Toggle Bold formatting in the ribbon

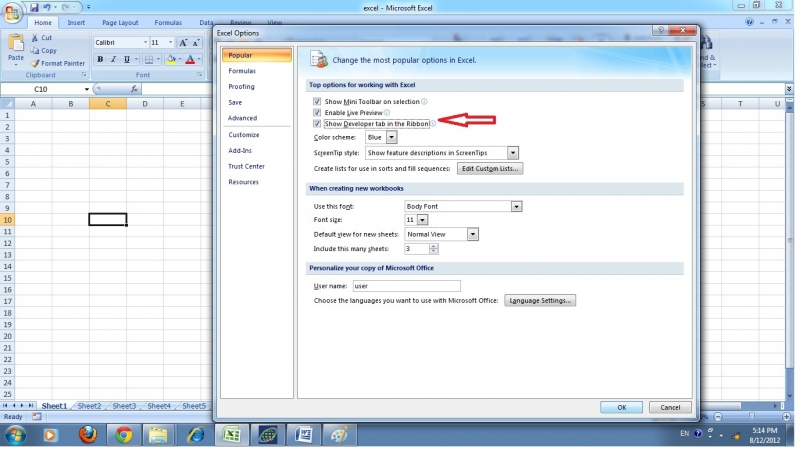pos(100,60)
